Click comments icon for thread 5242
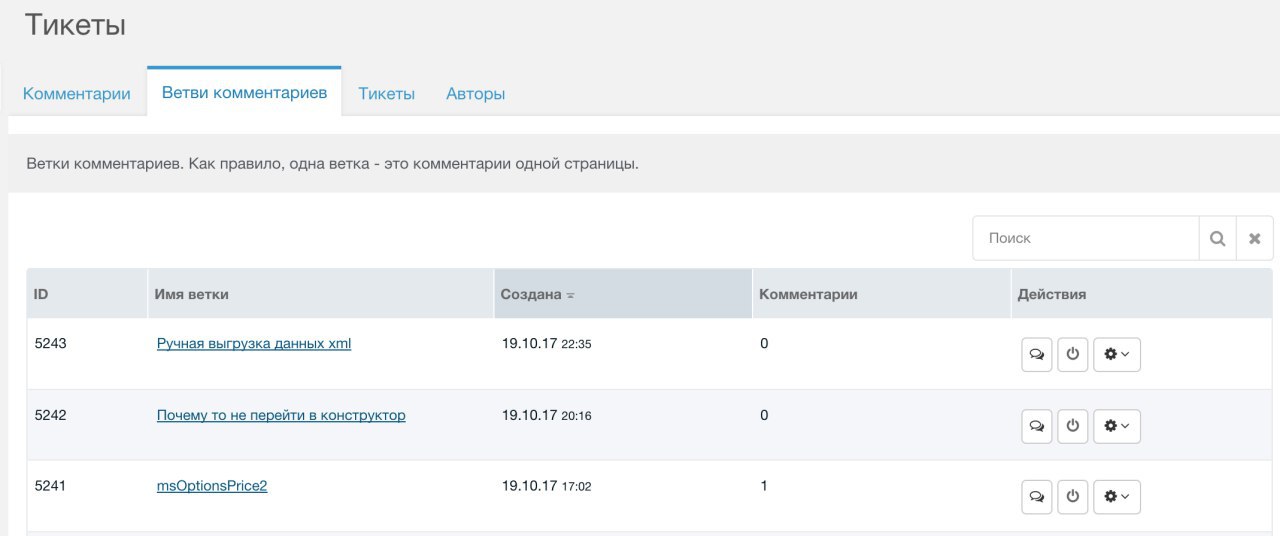Image resolution: width=1280 pixels, height=536 pixels. pos(1036,426)
